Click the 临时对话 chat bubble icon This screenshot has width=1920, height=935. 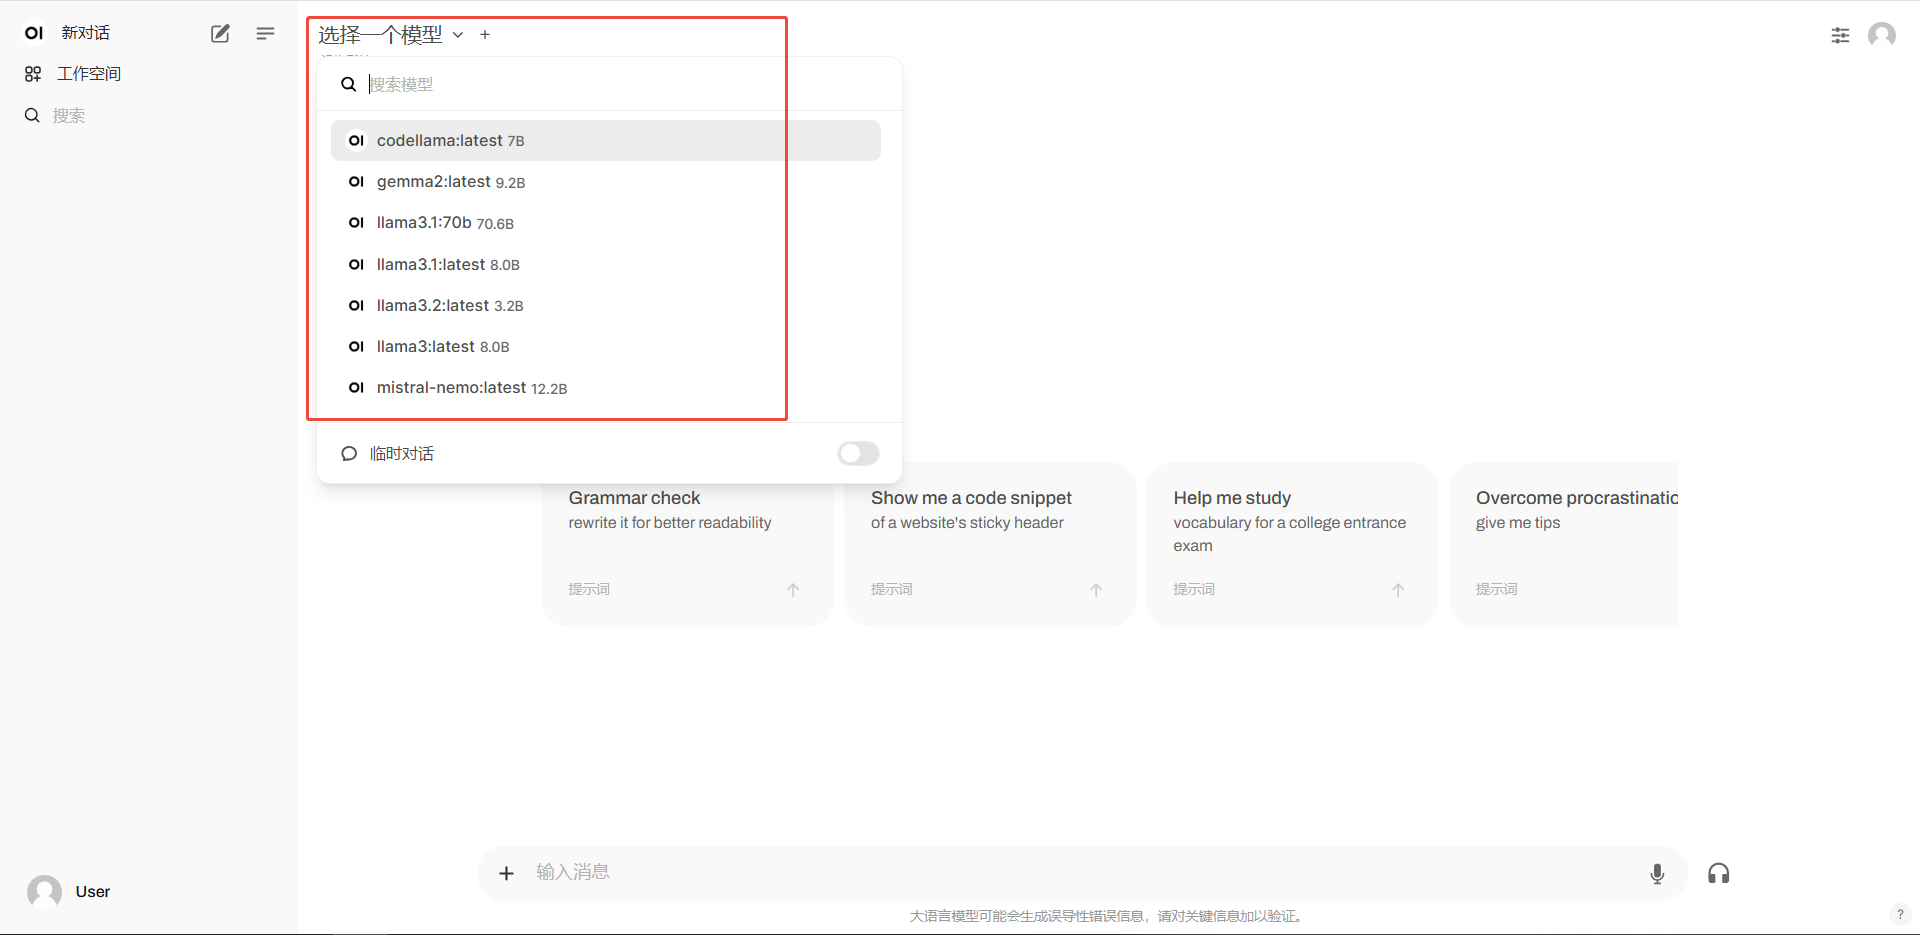349,453
